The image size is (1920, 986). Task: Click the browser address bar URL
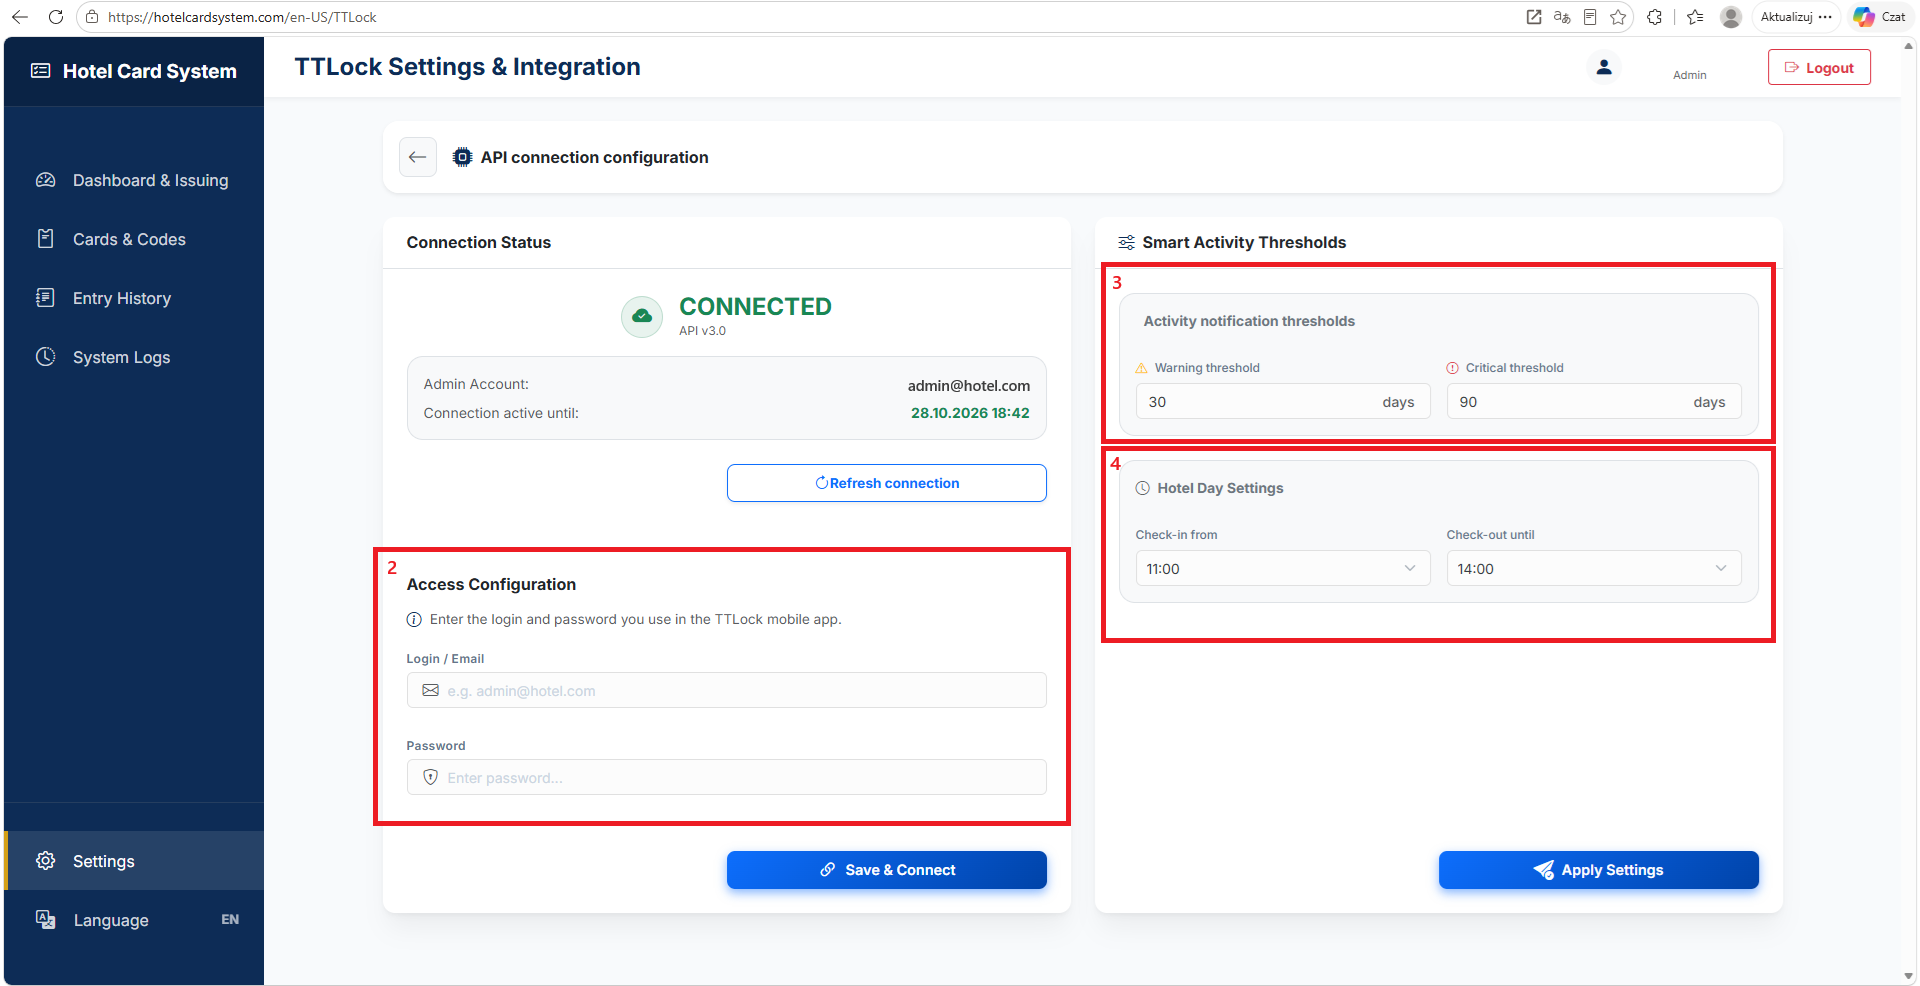pos(243,17)
